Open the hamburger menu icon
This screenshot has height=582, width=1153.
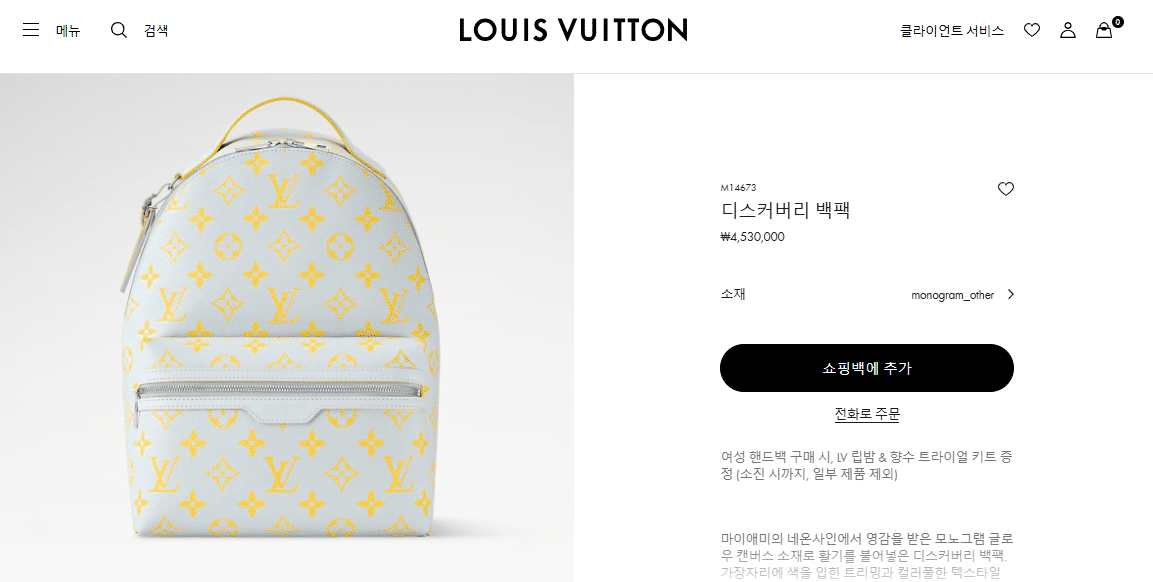pyautogui.click(x=31, y=30)
